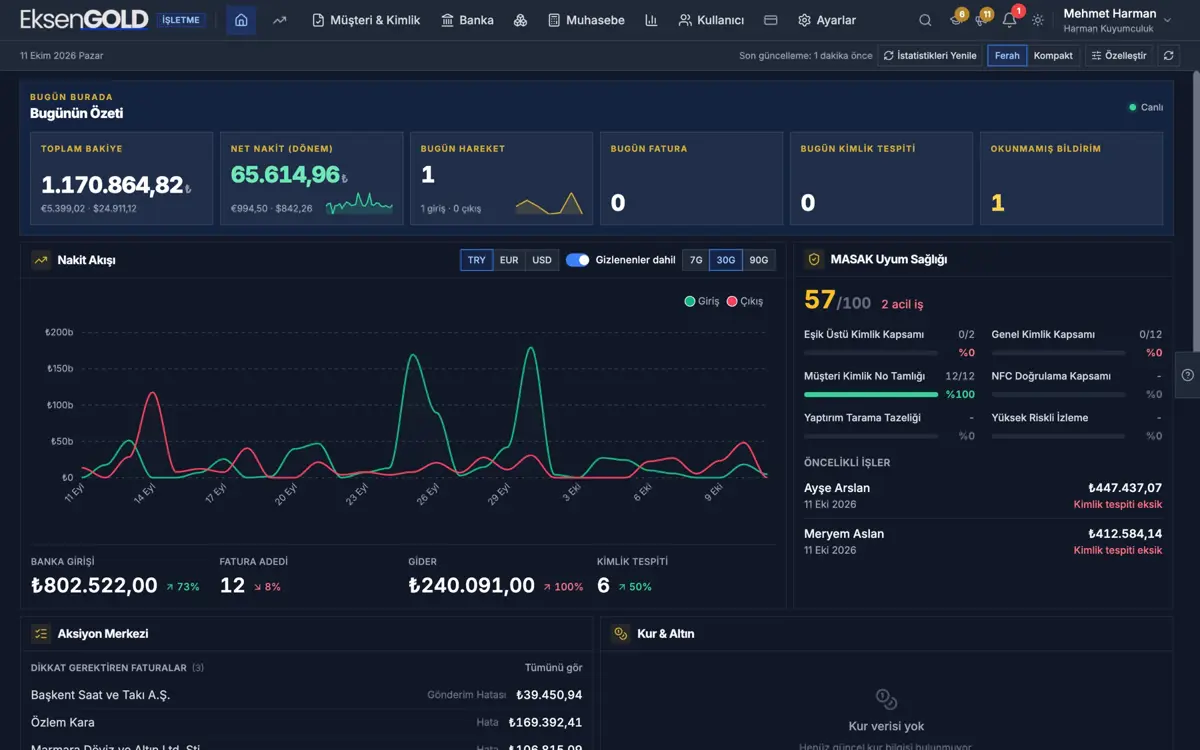Switch theme with the sun icon
The height and width of the screenshot is (750, 1200).
point(1038,20)
